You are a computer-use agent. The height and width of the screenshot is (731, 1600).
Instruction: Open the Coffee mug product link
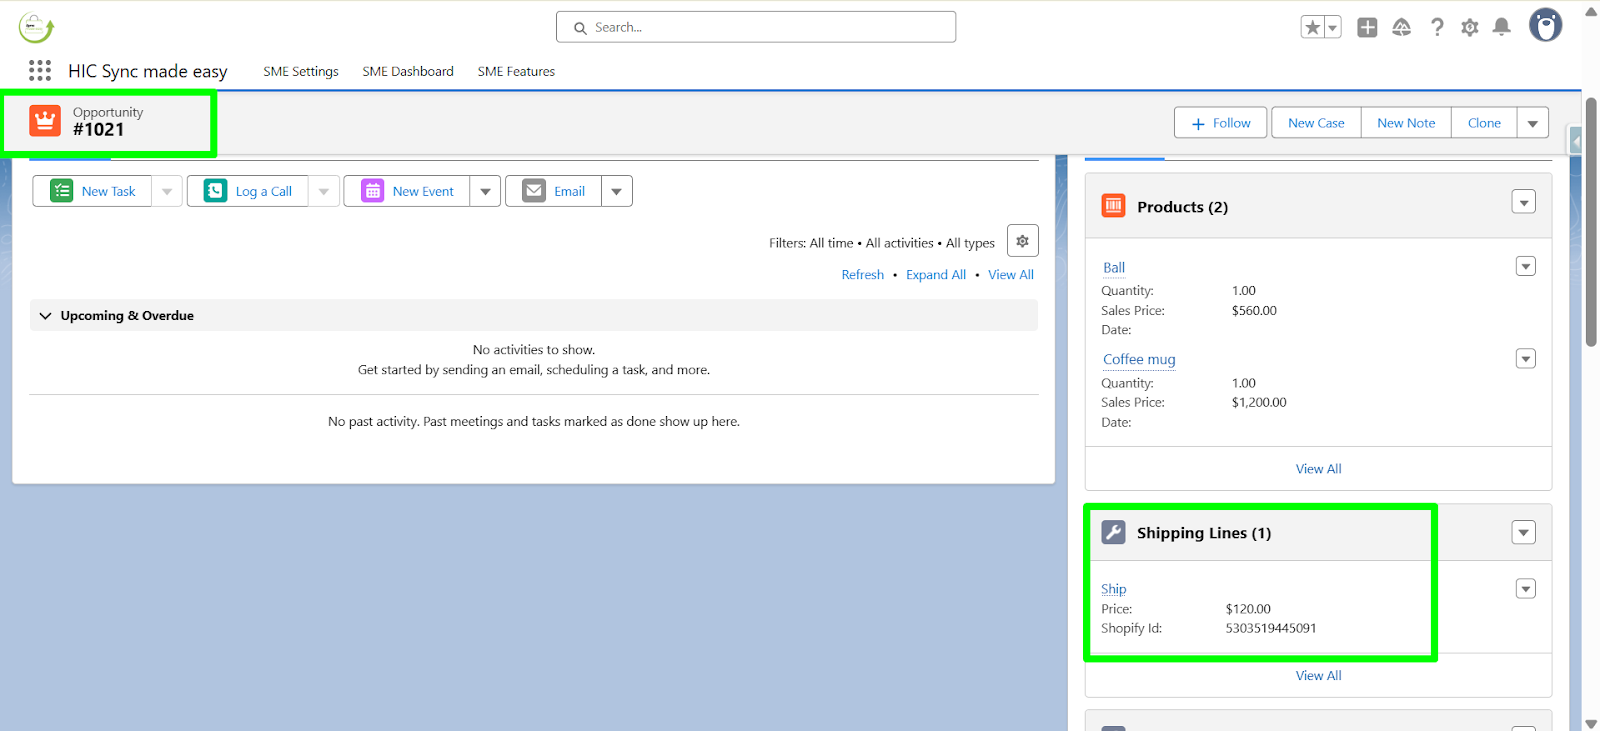click(x=1139, y=360)
